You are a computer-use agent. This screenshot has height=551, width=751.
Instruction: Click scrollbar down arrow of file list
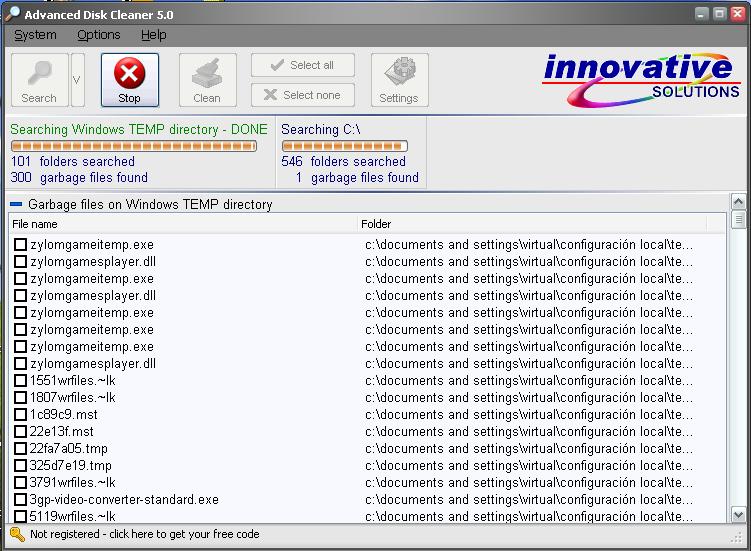click(739, 515)
